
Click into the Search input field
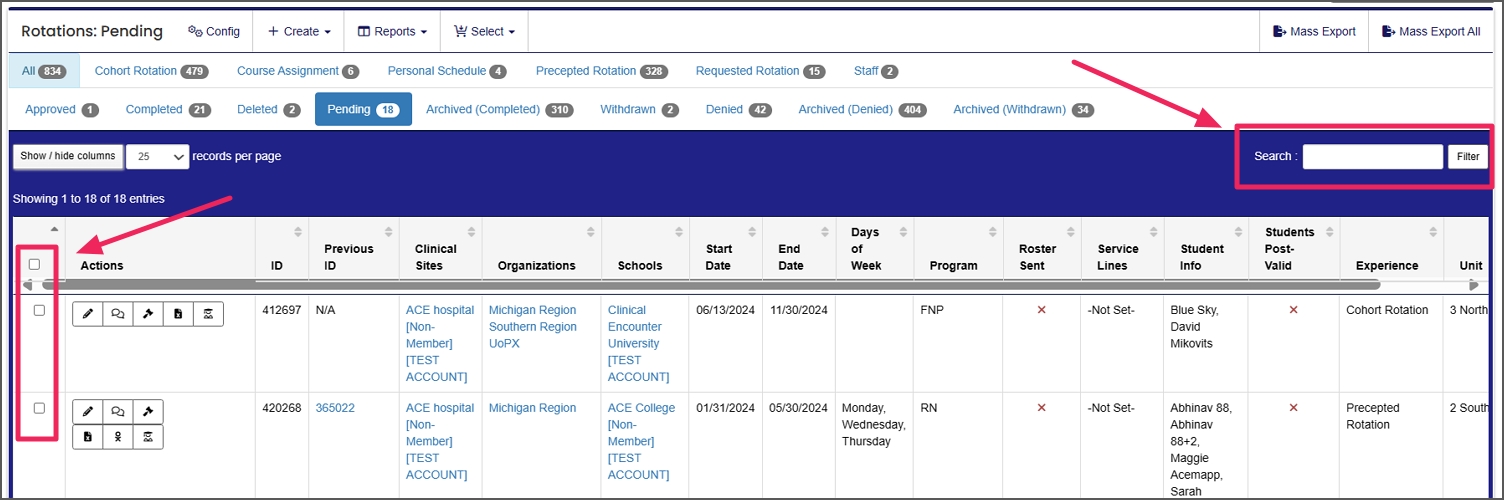1373,157
